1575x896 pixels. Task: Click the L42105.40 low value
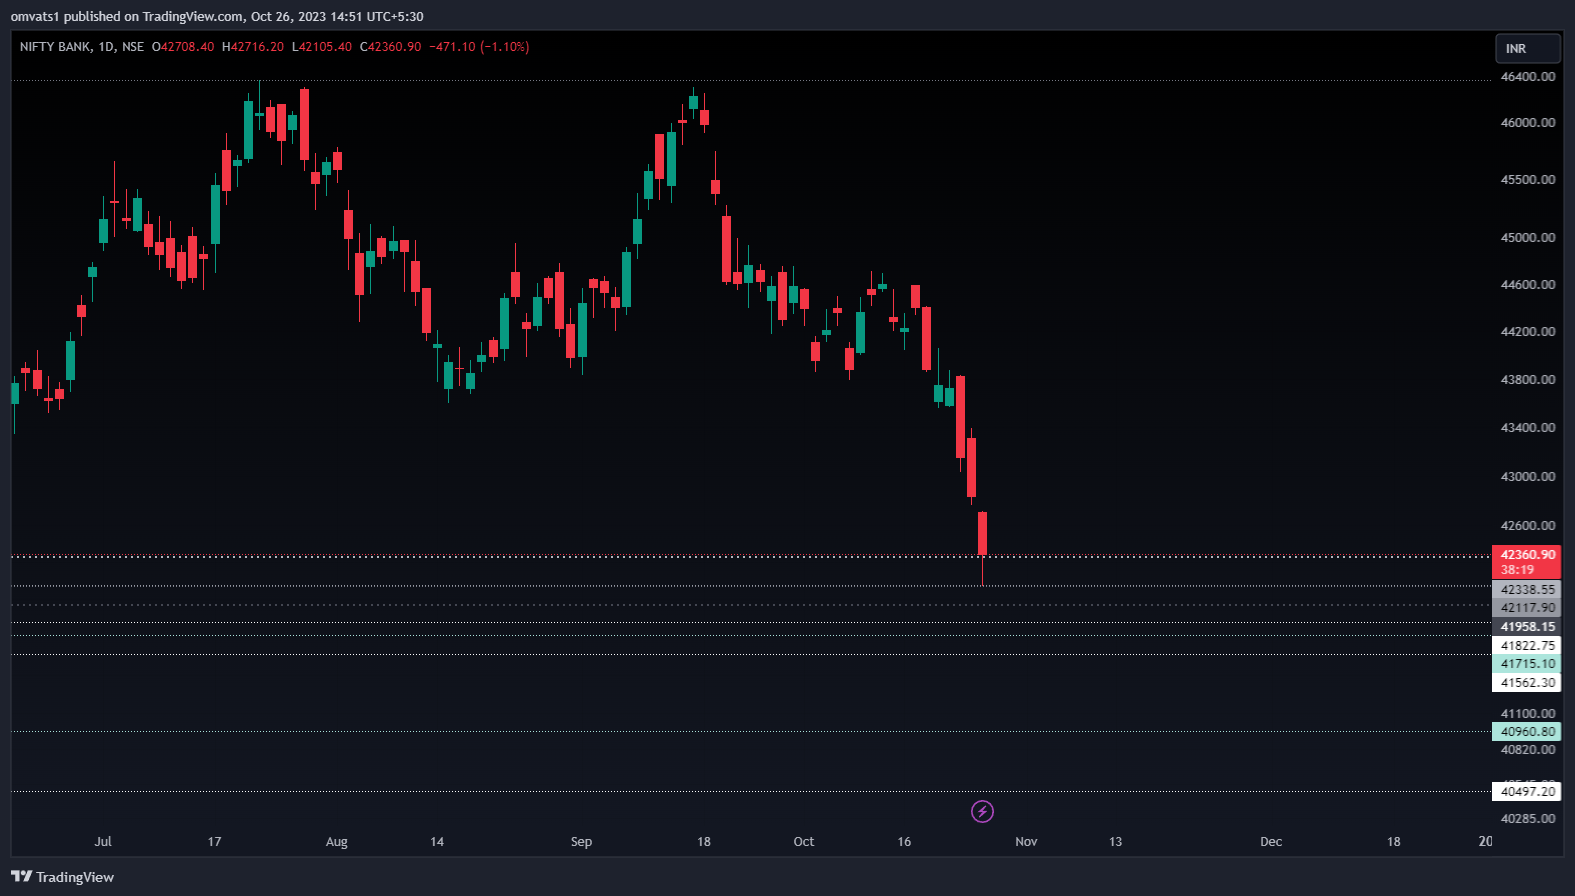point(322,47)
